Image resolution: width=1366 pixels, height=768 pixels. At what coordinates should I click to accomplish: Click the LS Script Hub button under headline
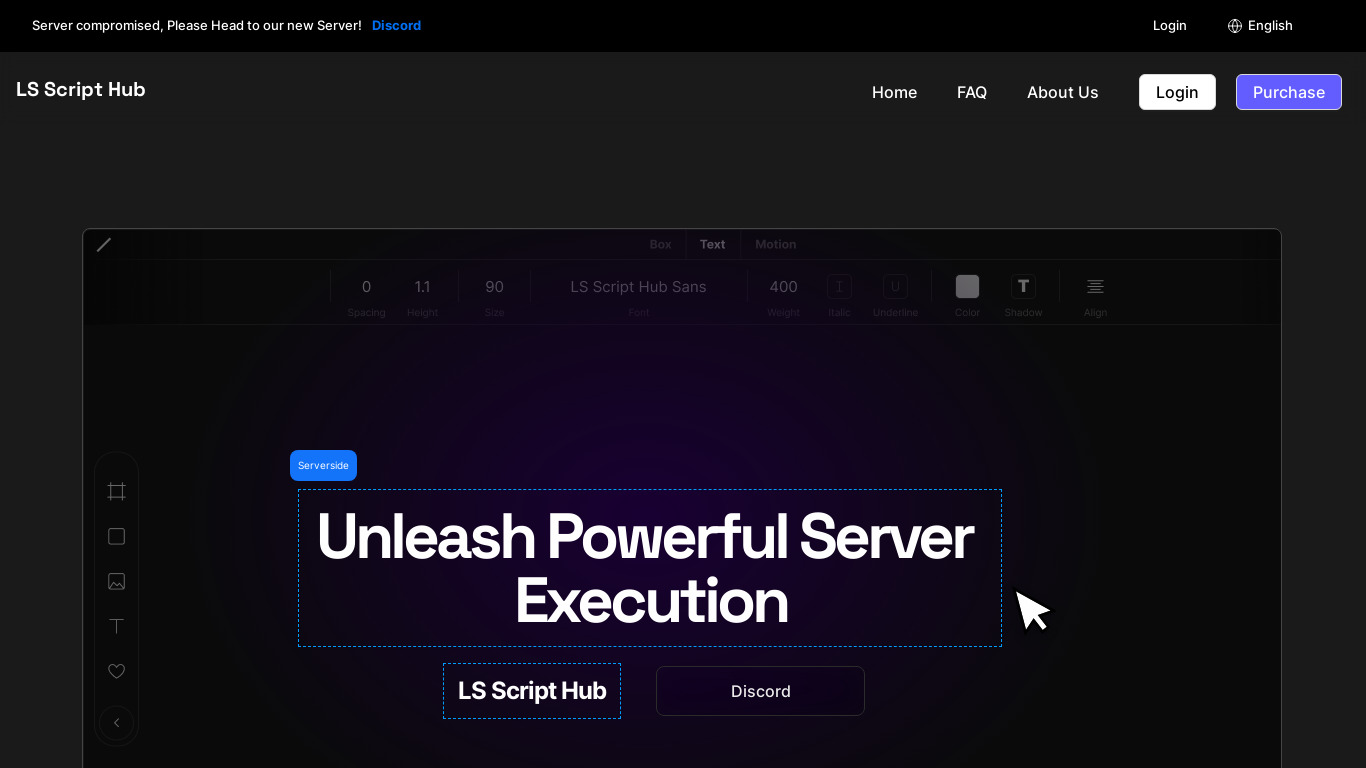(x=532, y=691)
